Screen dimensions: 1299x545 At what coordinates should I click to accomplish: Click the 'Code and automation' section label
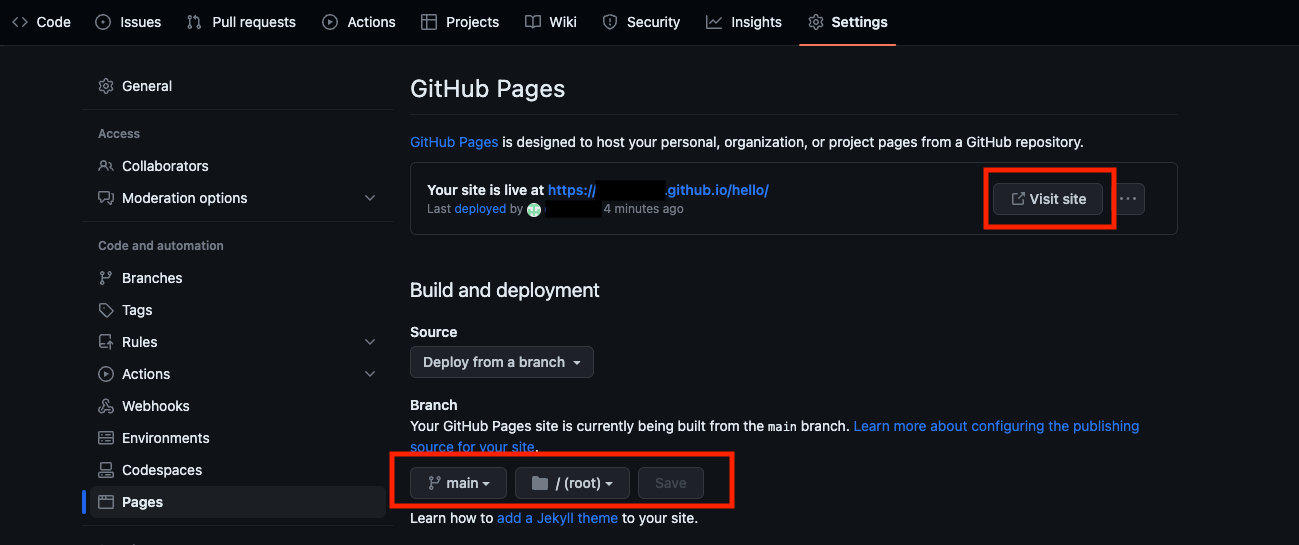click(161, 246)
